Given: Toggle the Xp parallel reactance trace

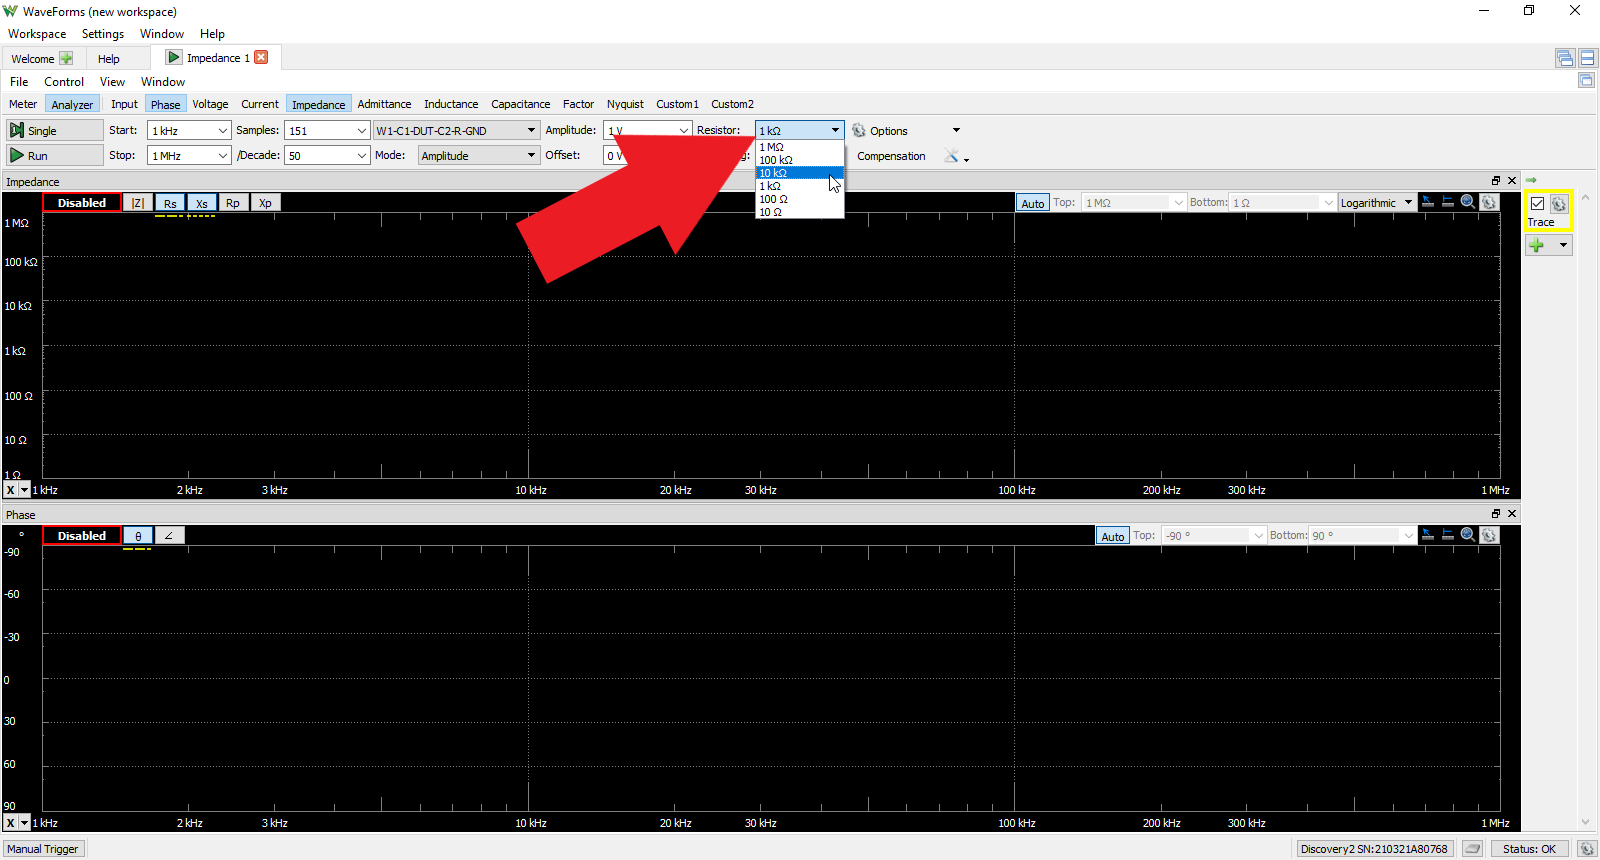Looking at the screenshot, I should [x=265, y=203].
